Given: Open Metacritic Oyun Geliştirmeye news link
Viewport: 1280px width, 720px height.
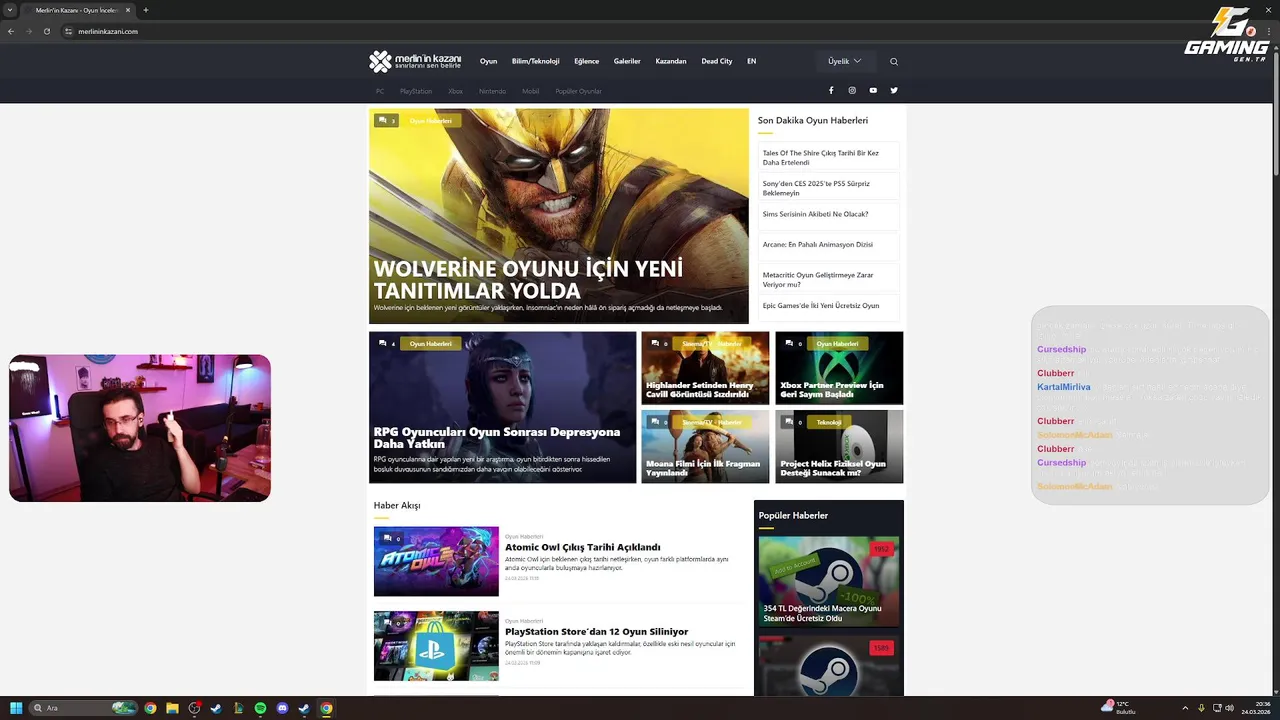Looking at the screenshot, I should coord(828,279).
